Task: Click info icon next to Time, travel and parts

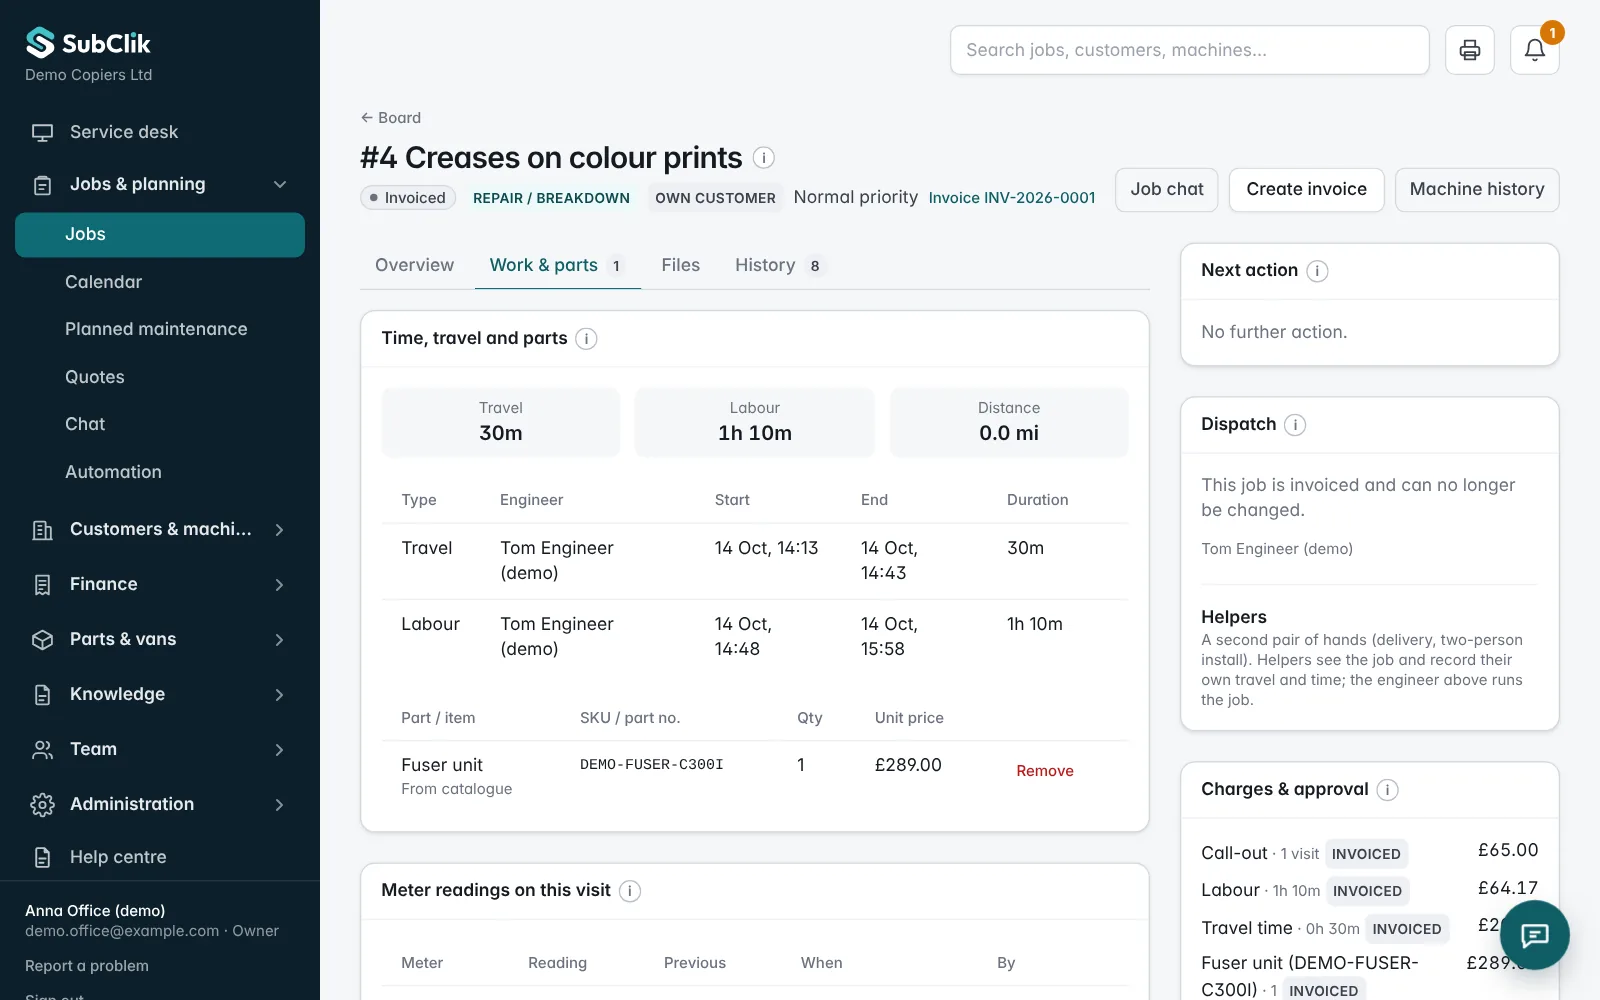Action: pos(587,339)
